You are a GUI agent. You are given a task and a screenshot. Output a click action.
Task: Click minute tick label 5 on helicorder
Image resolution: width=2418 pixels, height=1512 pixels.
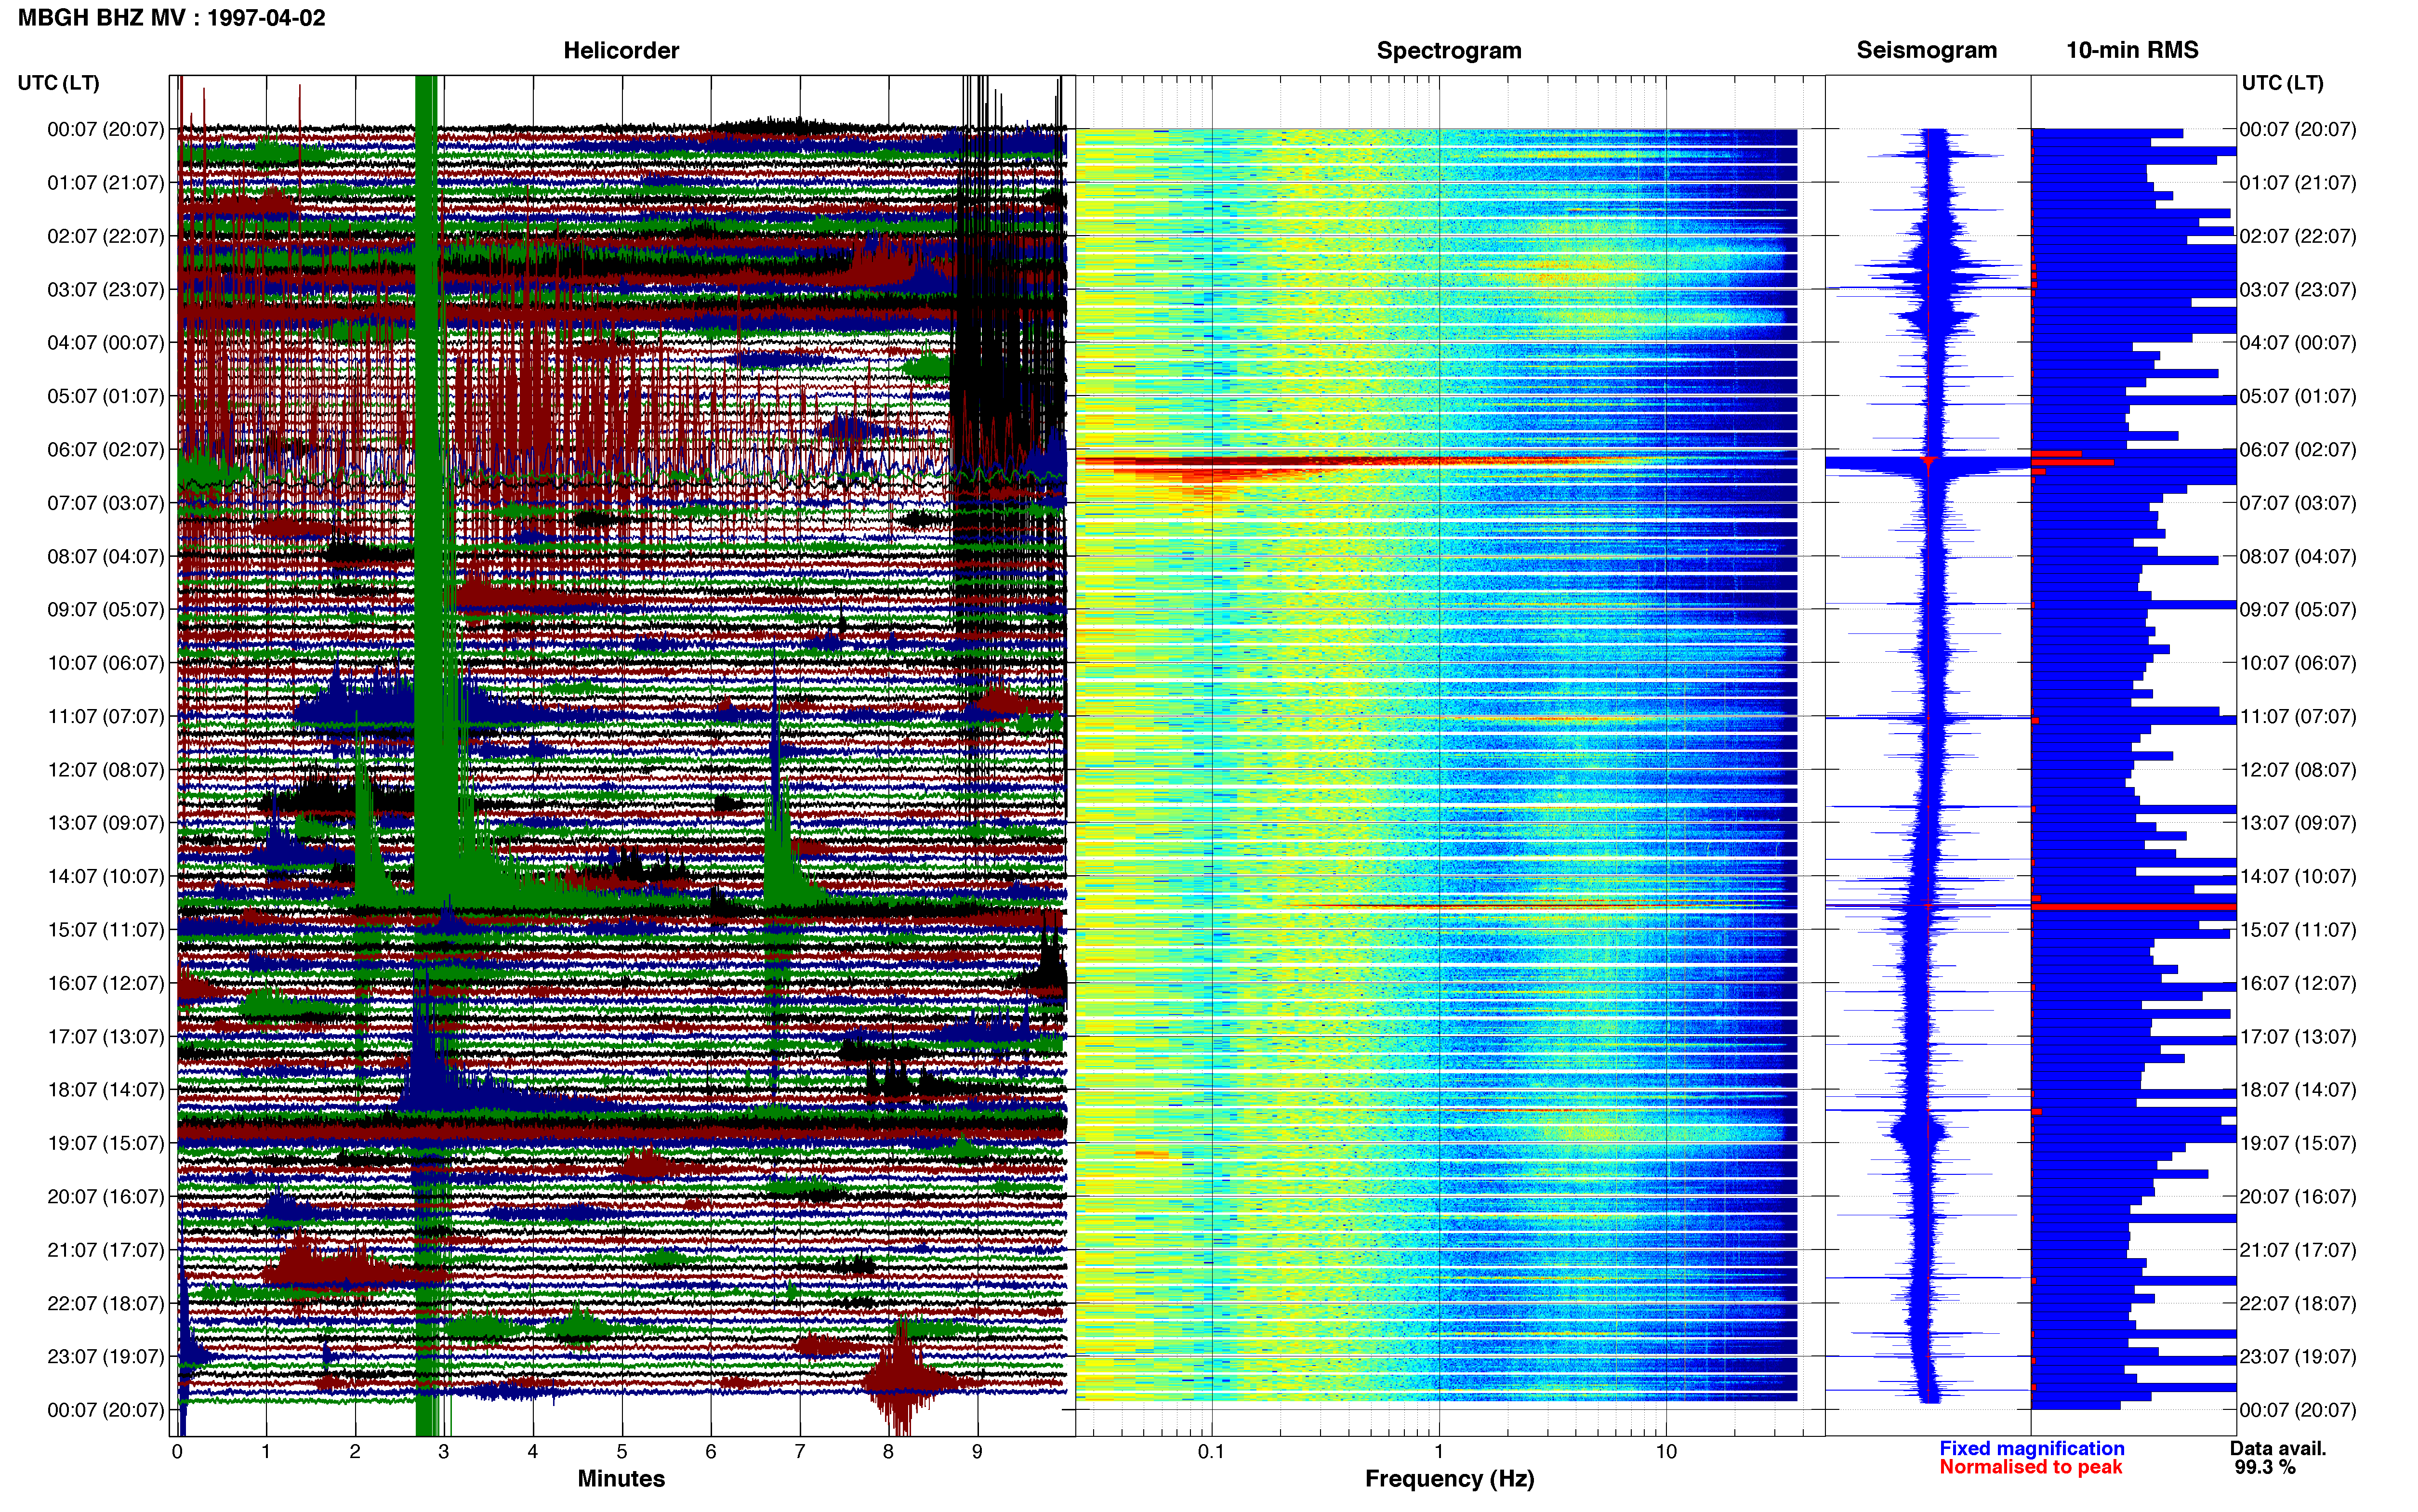(622, 1451)
